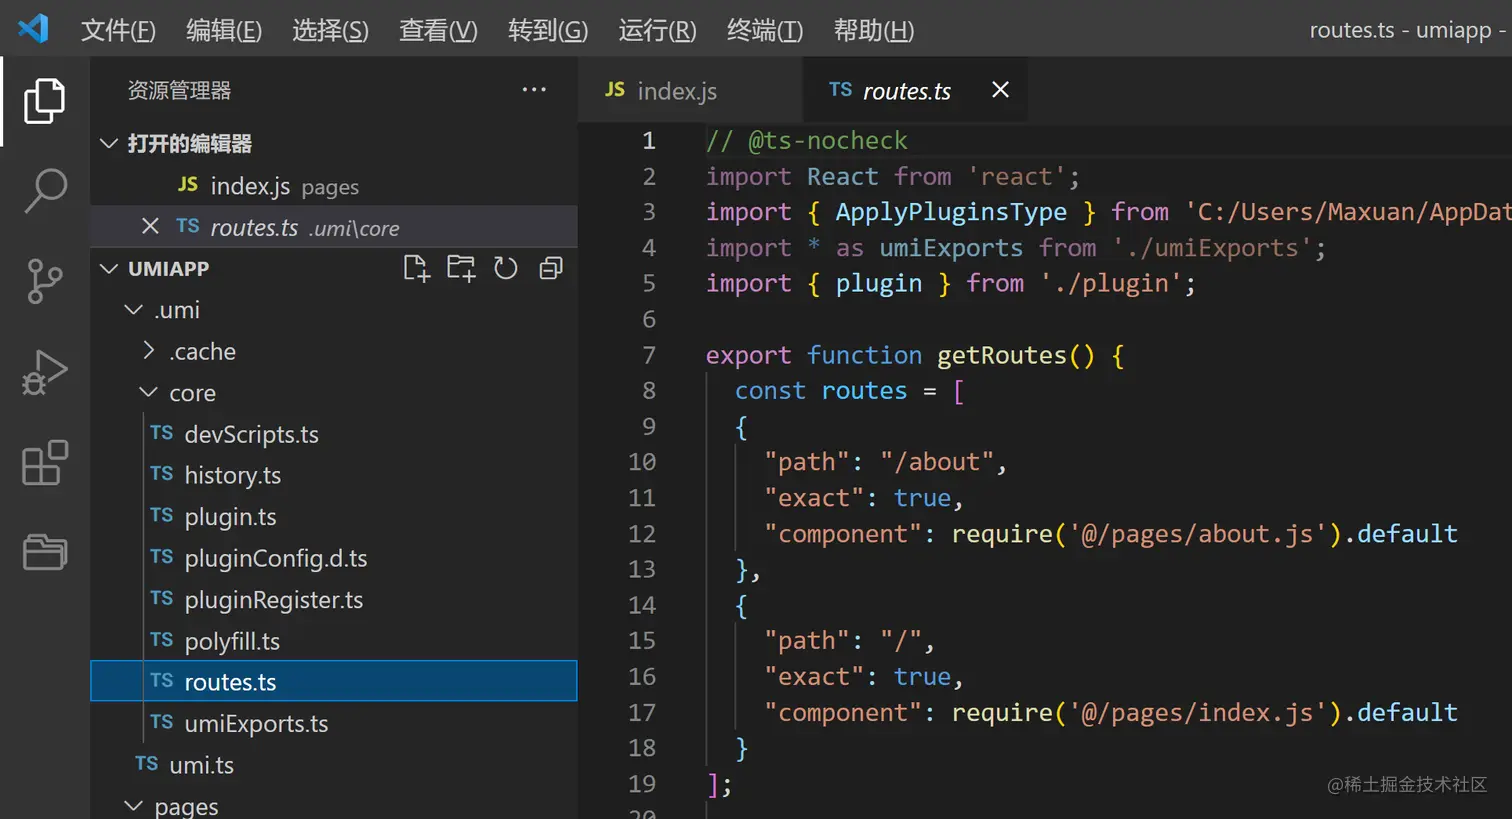Collapse the .umi folder
Screen dimensions: 1512x819
[x=133, y=310]
